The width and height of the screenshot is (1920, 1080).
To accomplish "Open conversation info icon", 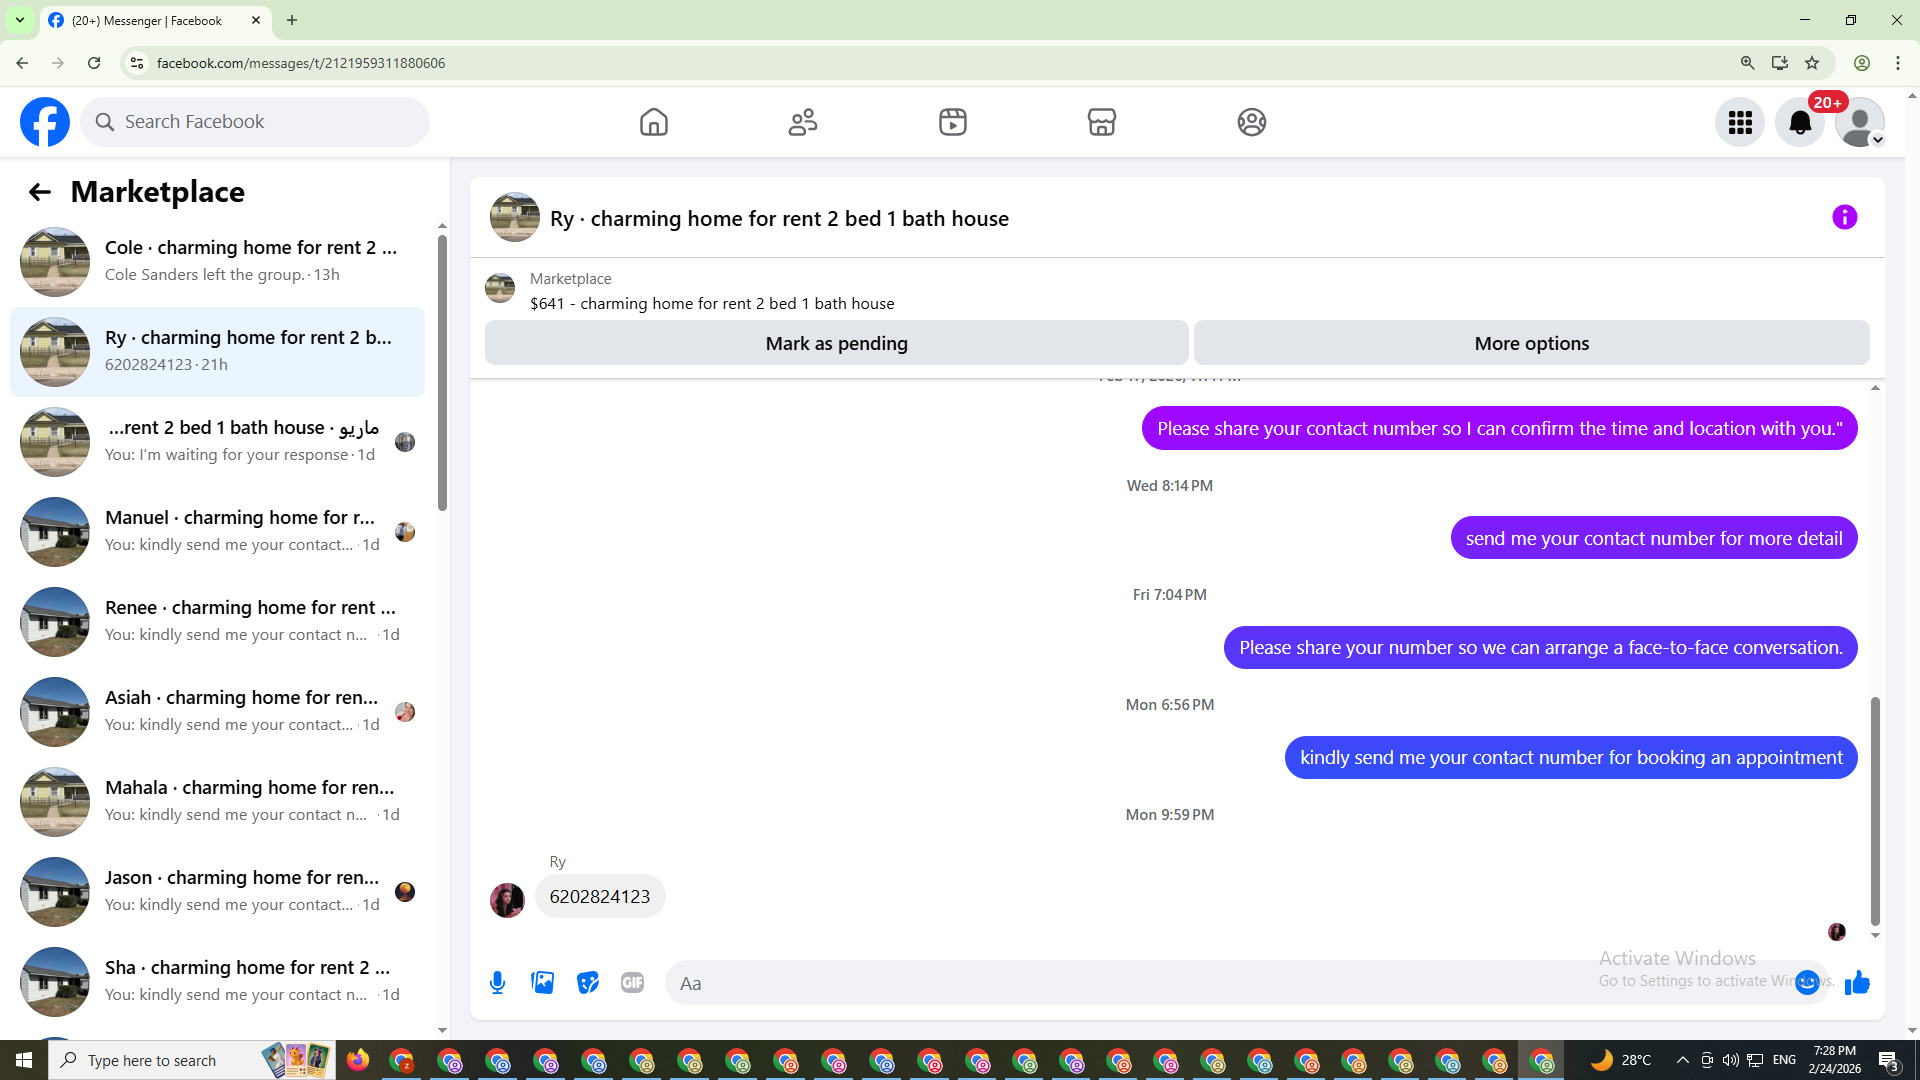I will 1844,218.
